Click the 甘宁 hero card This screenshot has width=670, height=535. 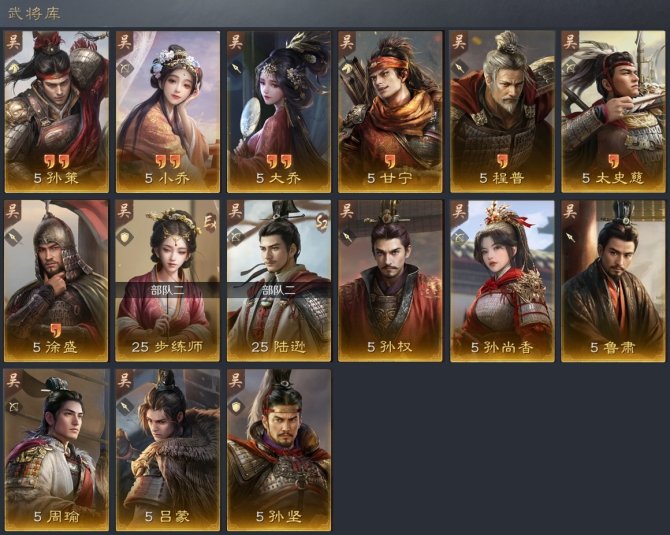point(391,112)
